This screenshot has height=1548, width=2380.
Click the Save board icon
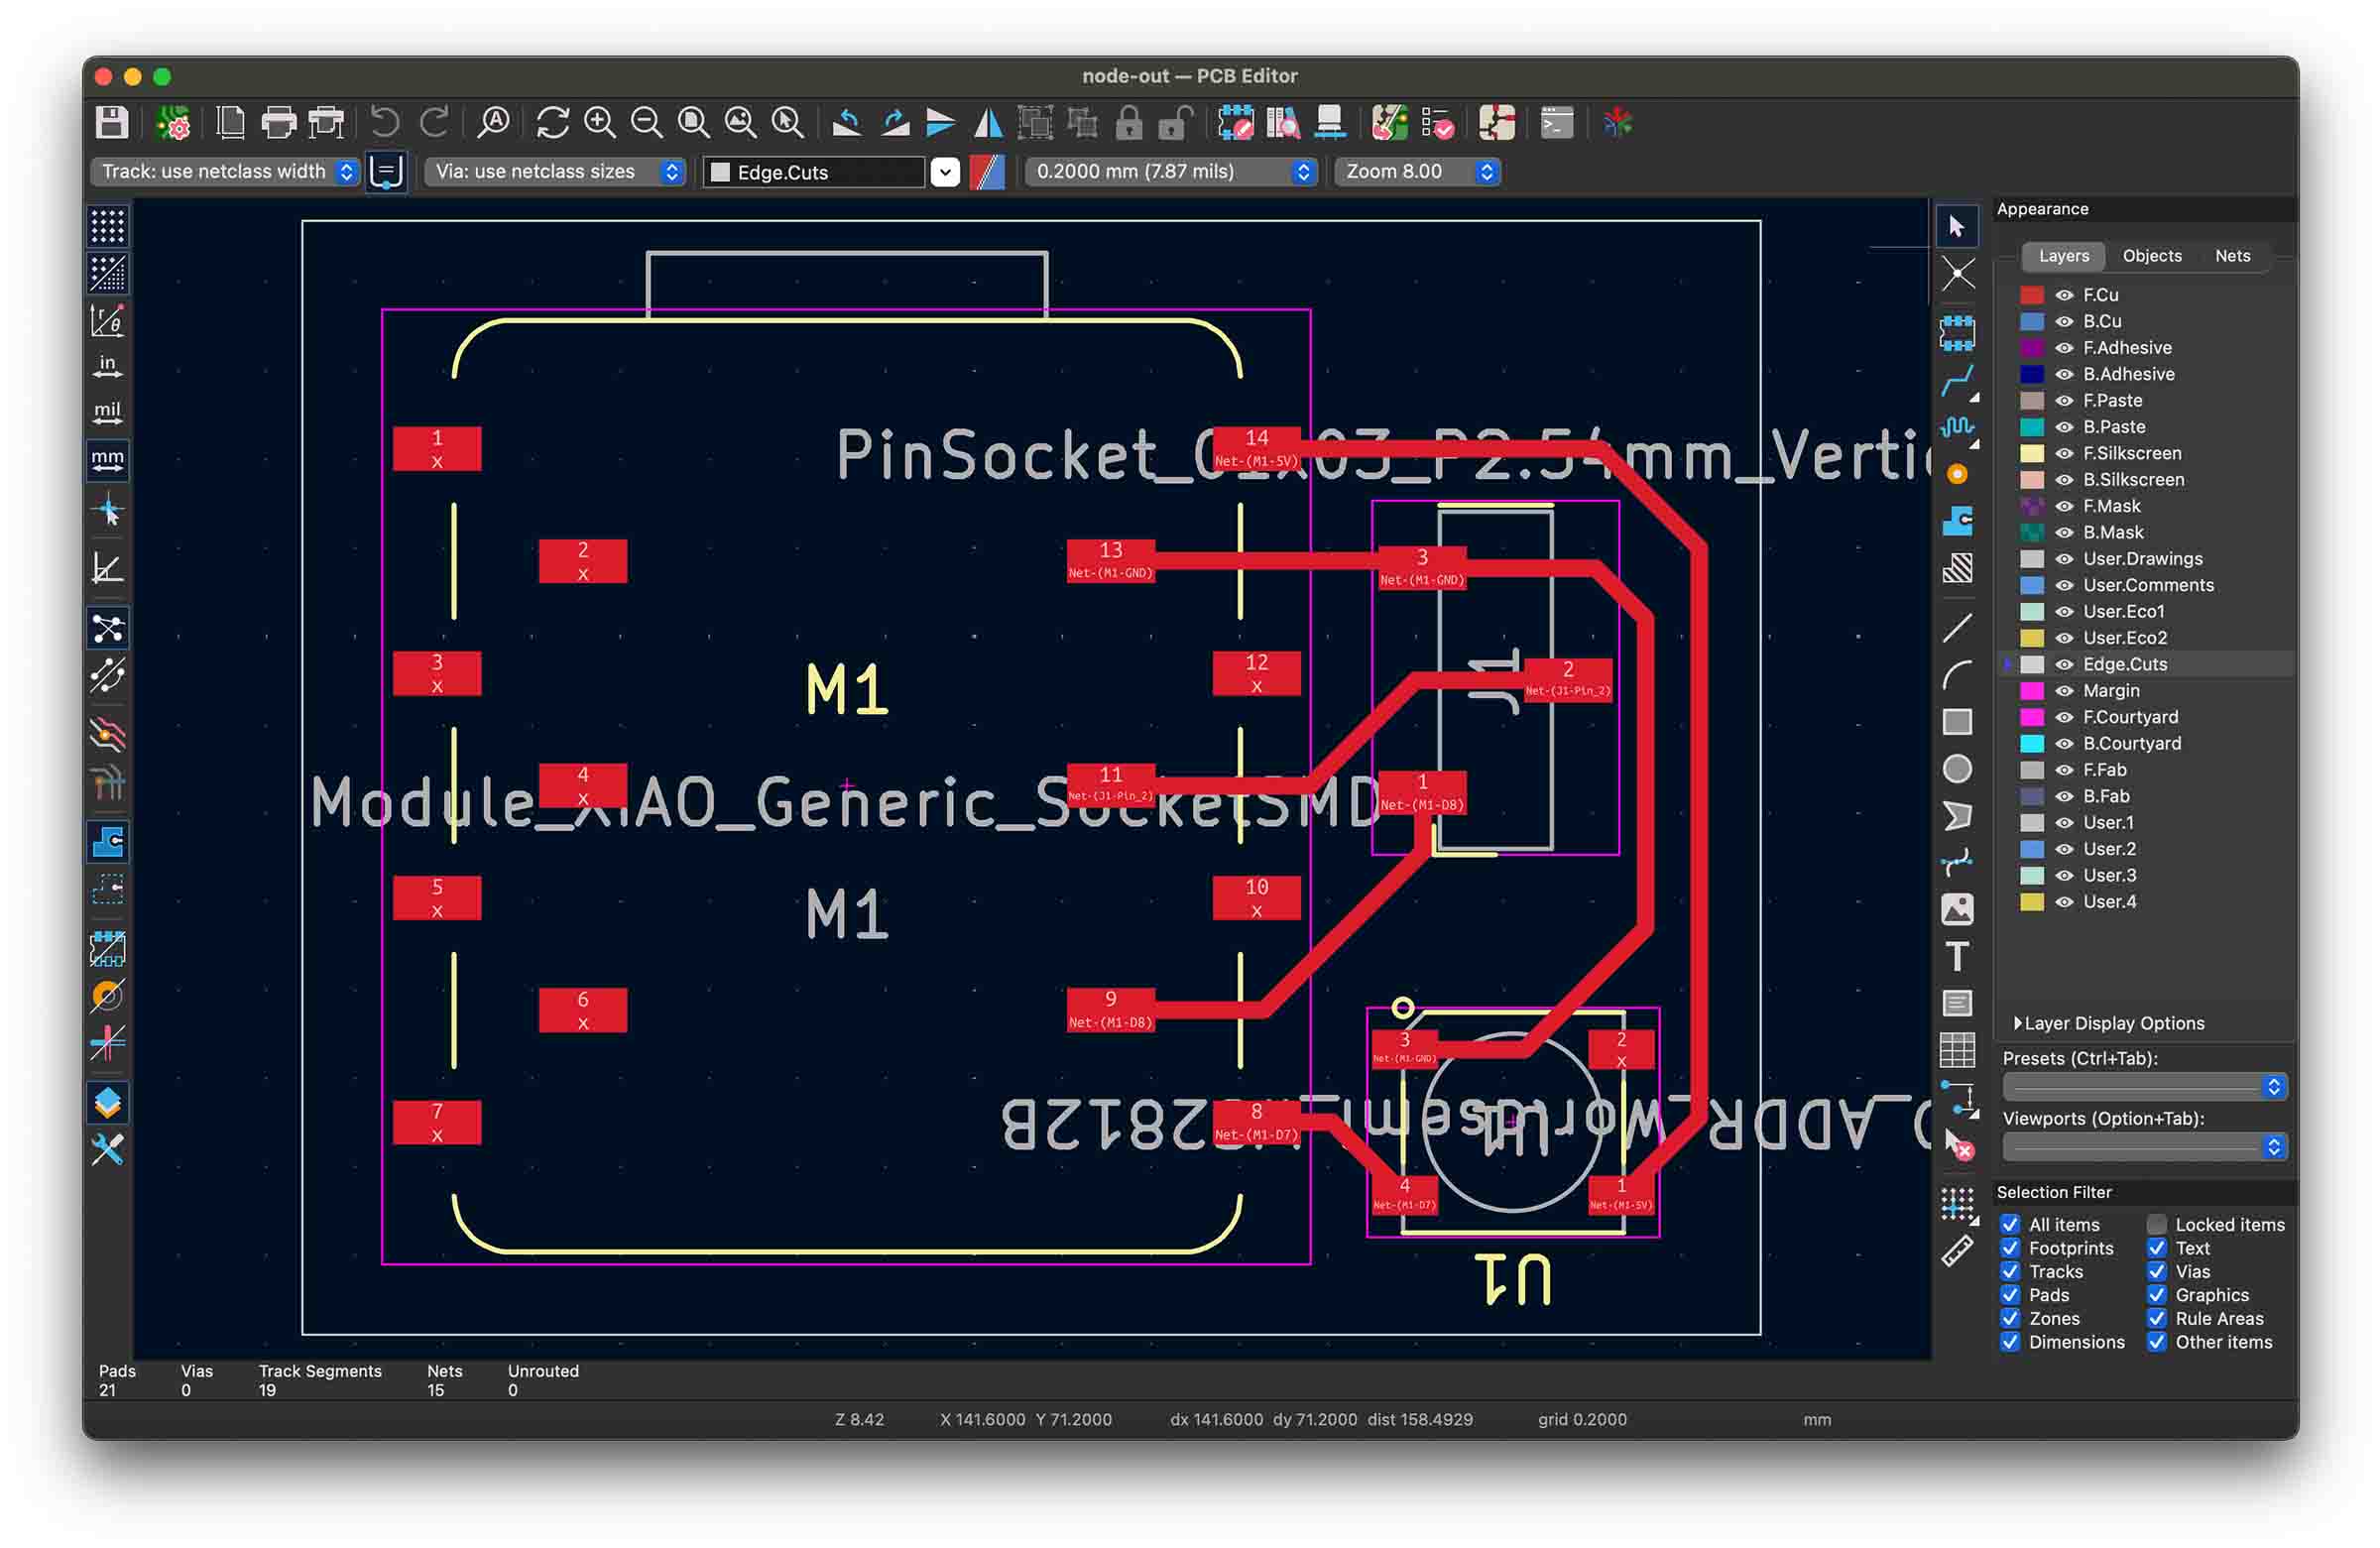111,123
